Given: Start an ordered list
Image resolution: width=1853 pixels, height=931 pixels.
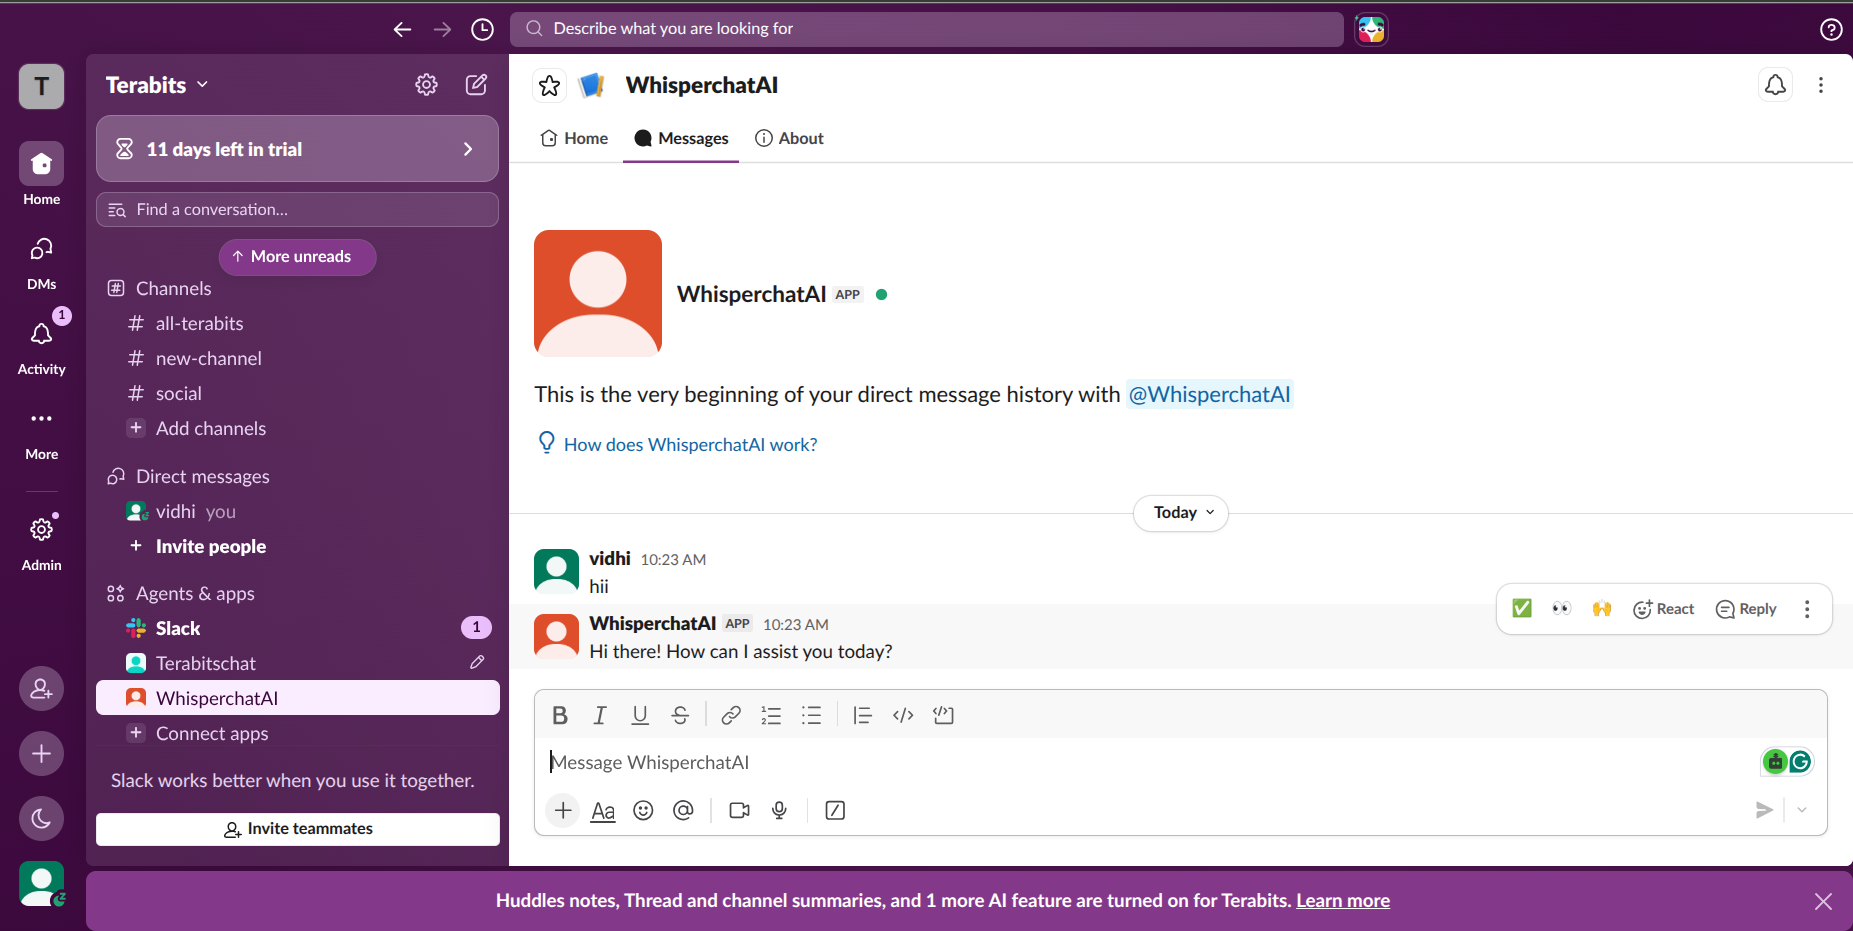Looking at the screenshot, I should (x=771, y=715).
